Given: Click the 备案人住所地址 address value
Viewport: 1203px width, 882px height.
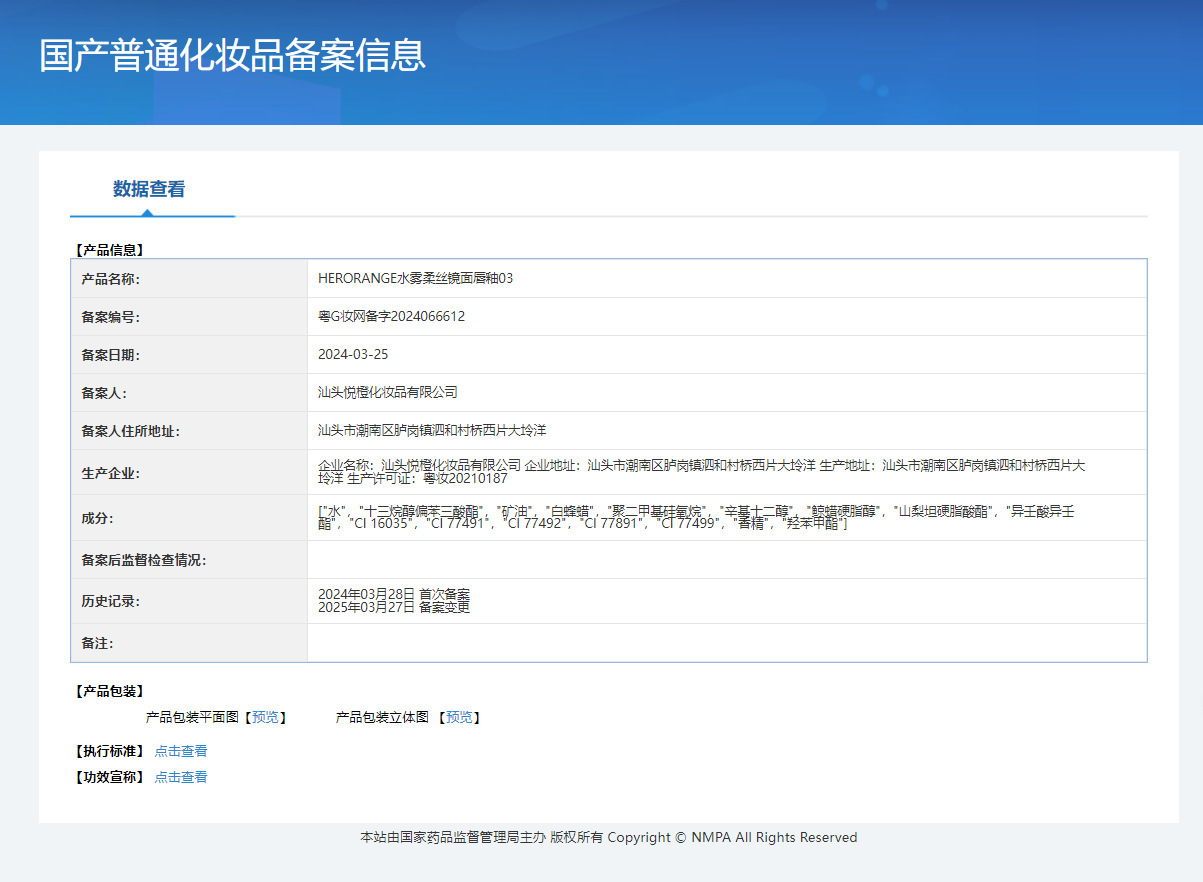Looking at the screenshot, I should pyautogui.click(x=432, y=430).
